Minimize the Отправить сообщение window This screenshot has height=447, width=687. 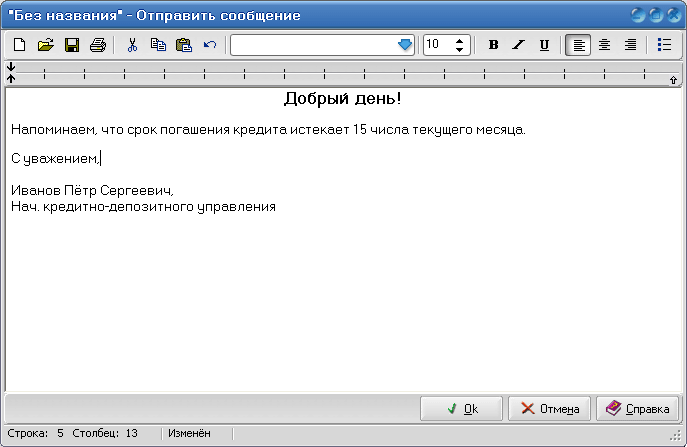pyautogui.click(x=638, y=15)
